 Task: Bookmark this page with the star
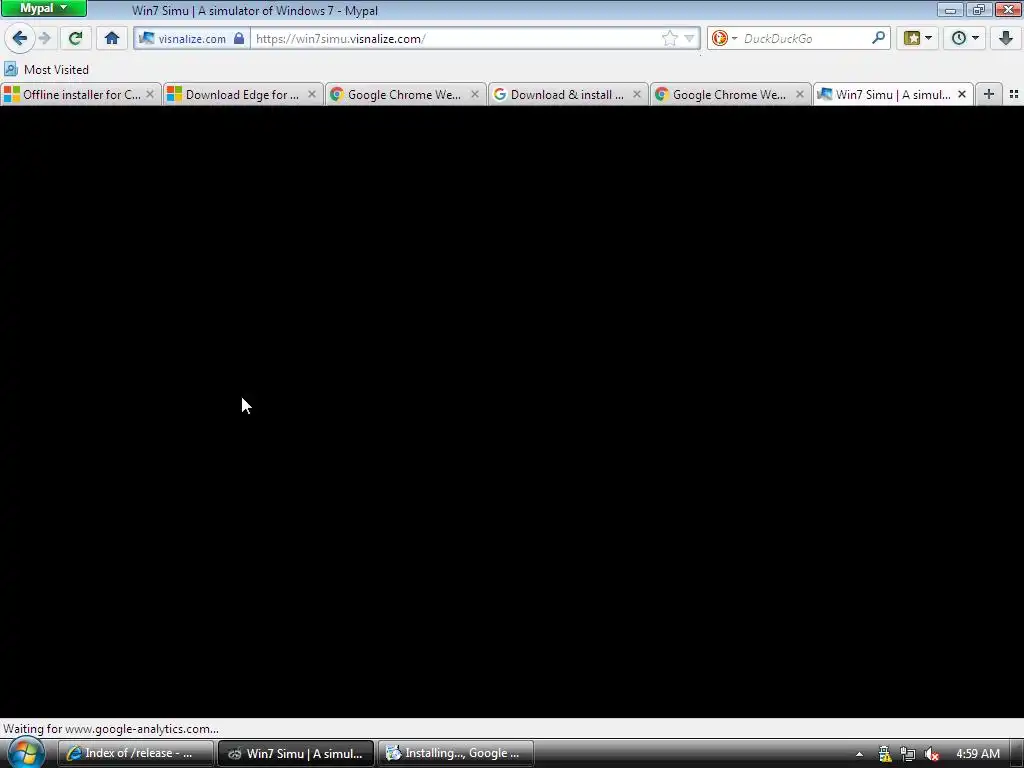click(669, 39)
